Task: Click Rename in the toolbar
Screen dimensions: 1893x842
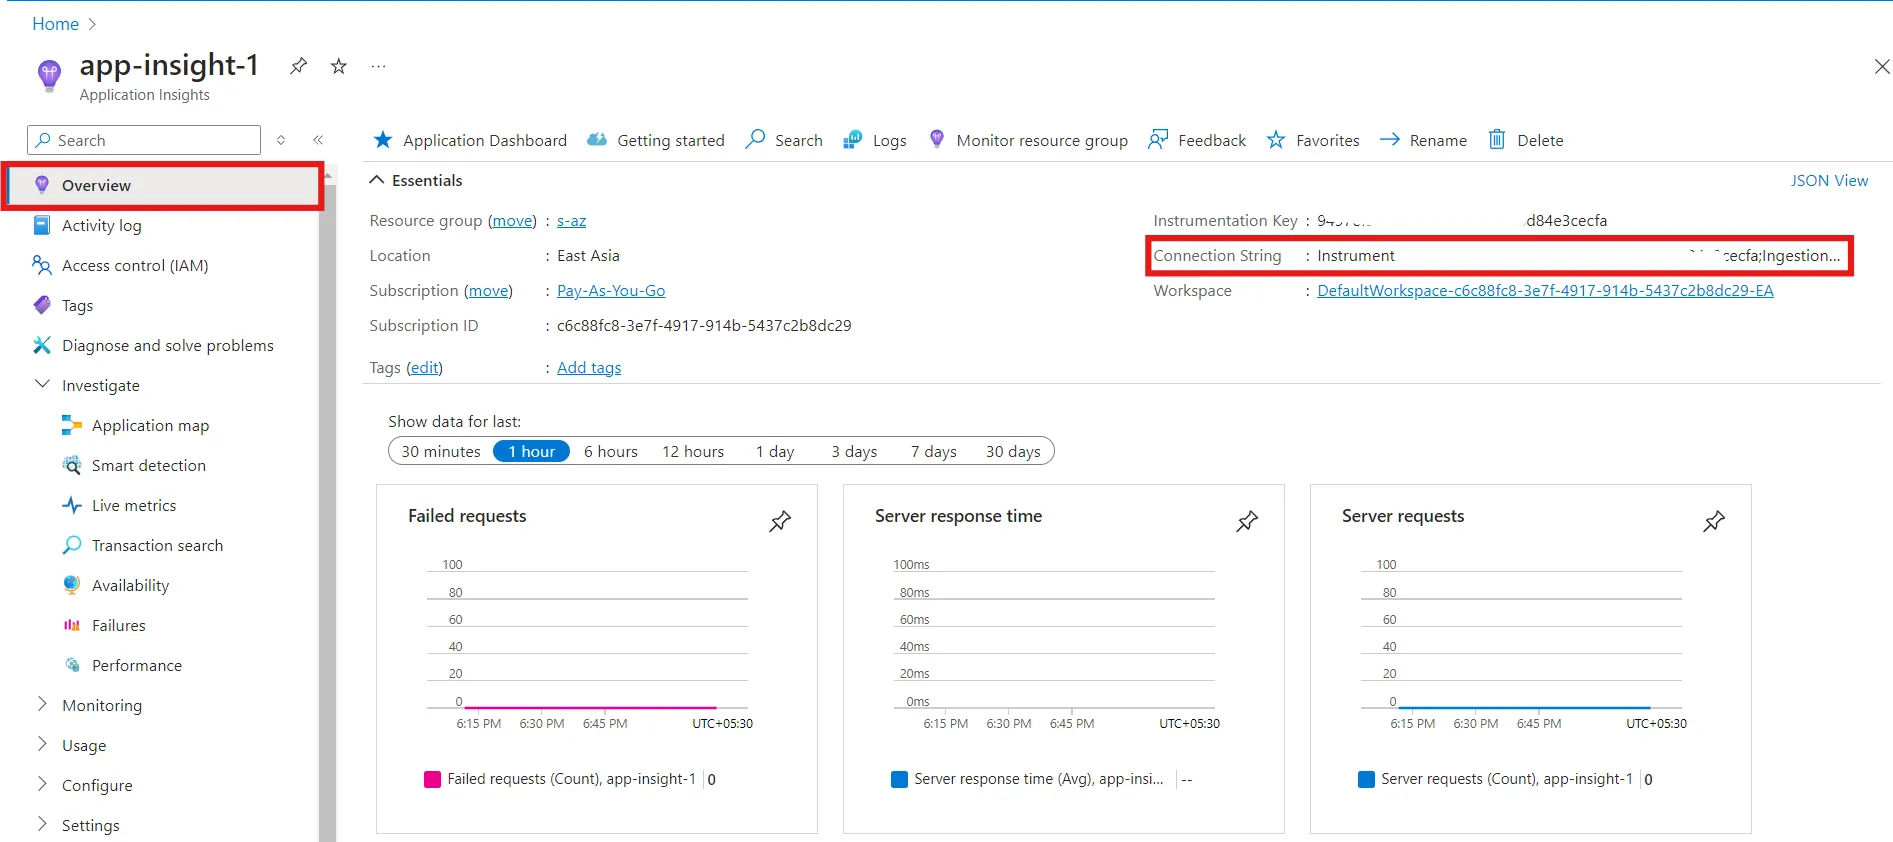Action: (1423, 140)
